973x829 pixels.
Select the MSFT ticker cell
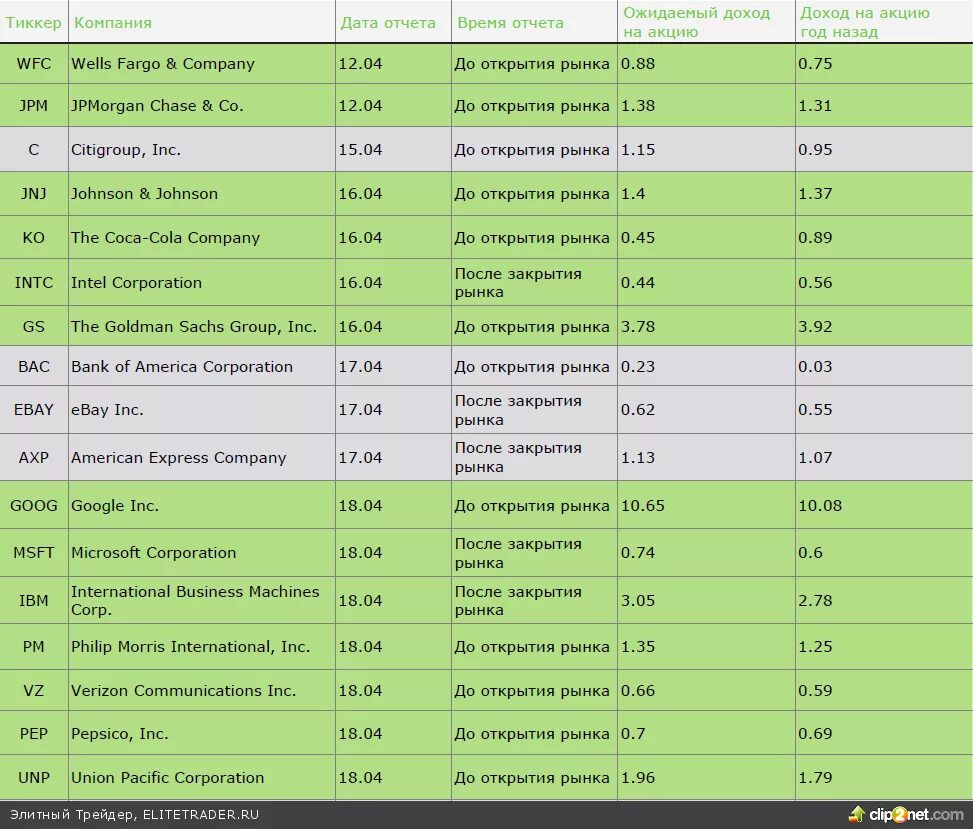coord(34,552)
